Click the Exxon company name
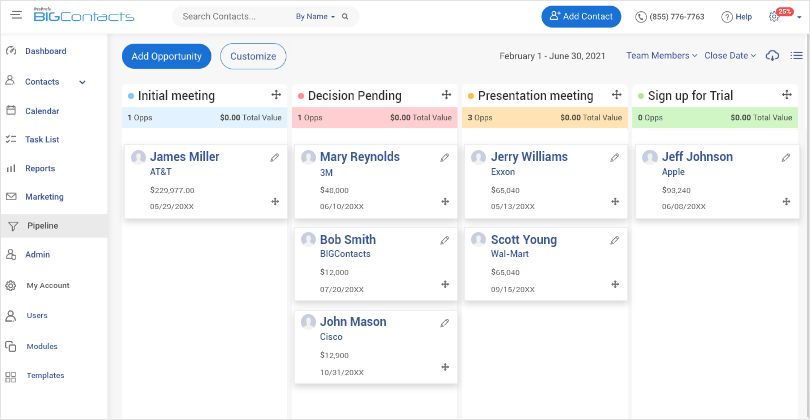810x420 pixels. tap(503, 172)
